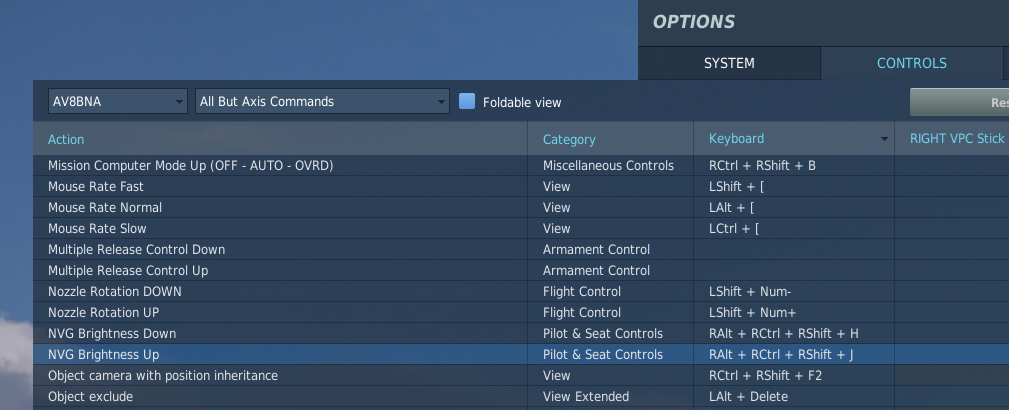Select the Mouse Rate Fast keybinding cell
This screenshot has height=410, width=1009.
793,187
